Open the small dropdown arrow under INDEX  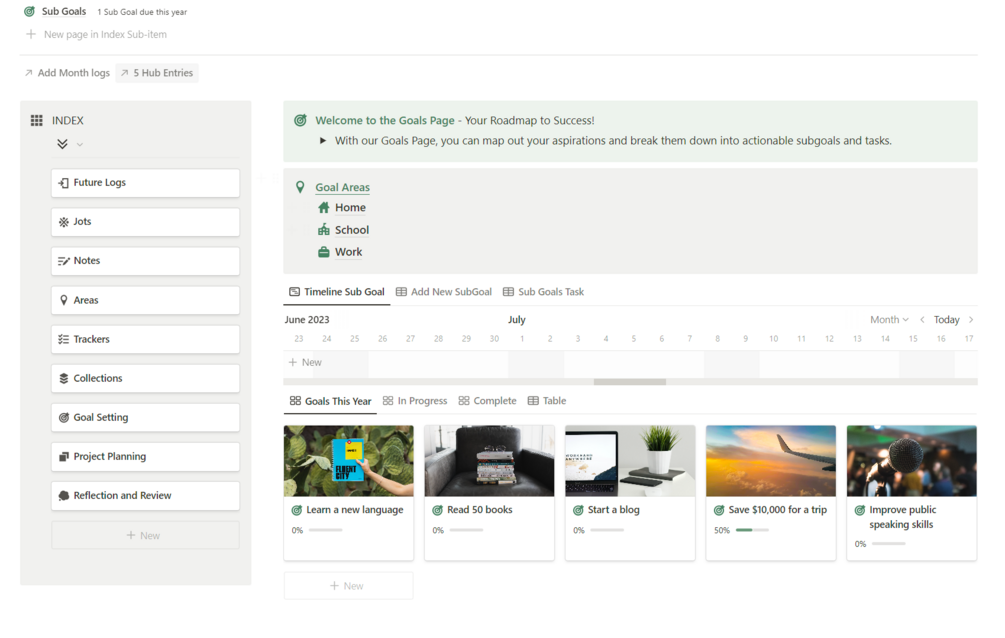pos(80,145)
